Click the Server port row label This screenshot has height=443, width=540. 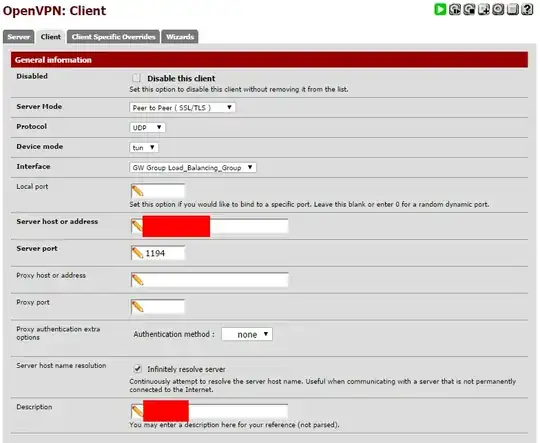[37, 248]
